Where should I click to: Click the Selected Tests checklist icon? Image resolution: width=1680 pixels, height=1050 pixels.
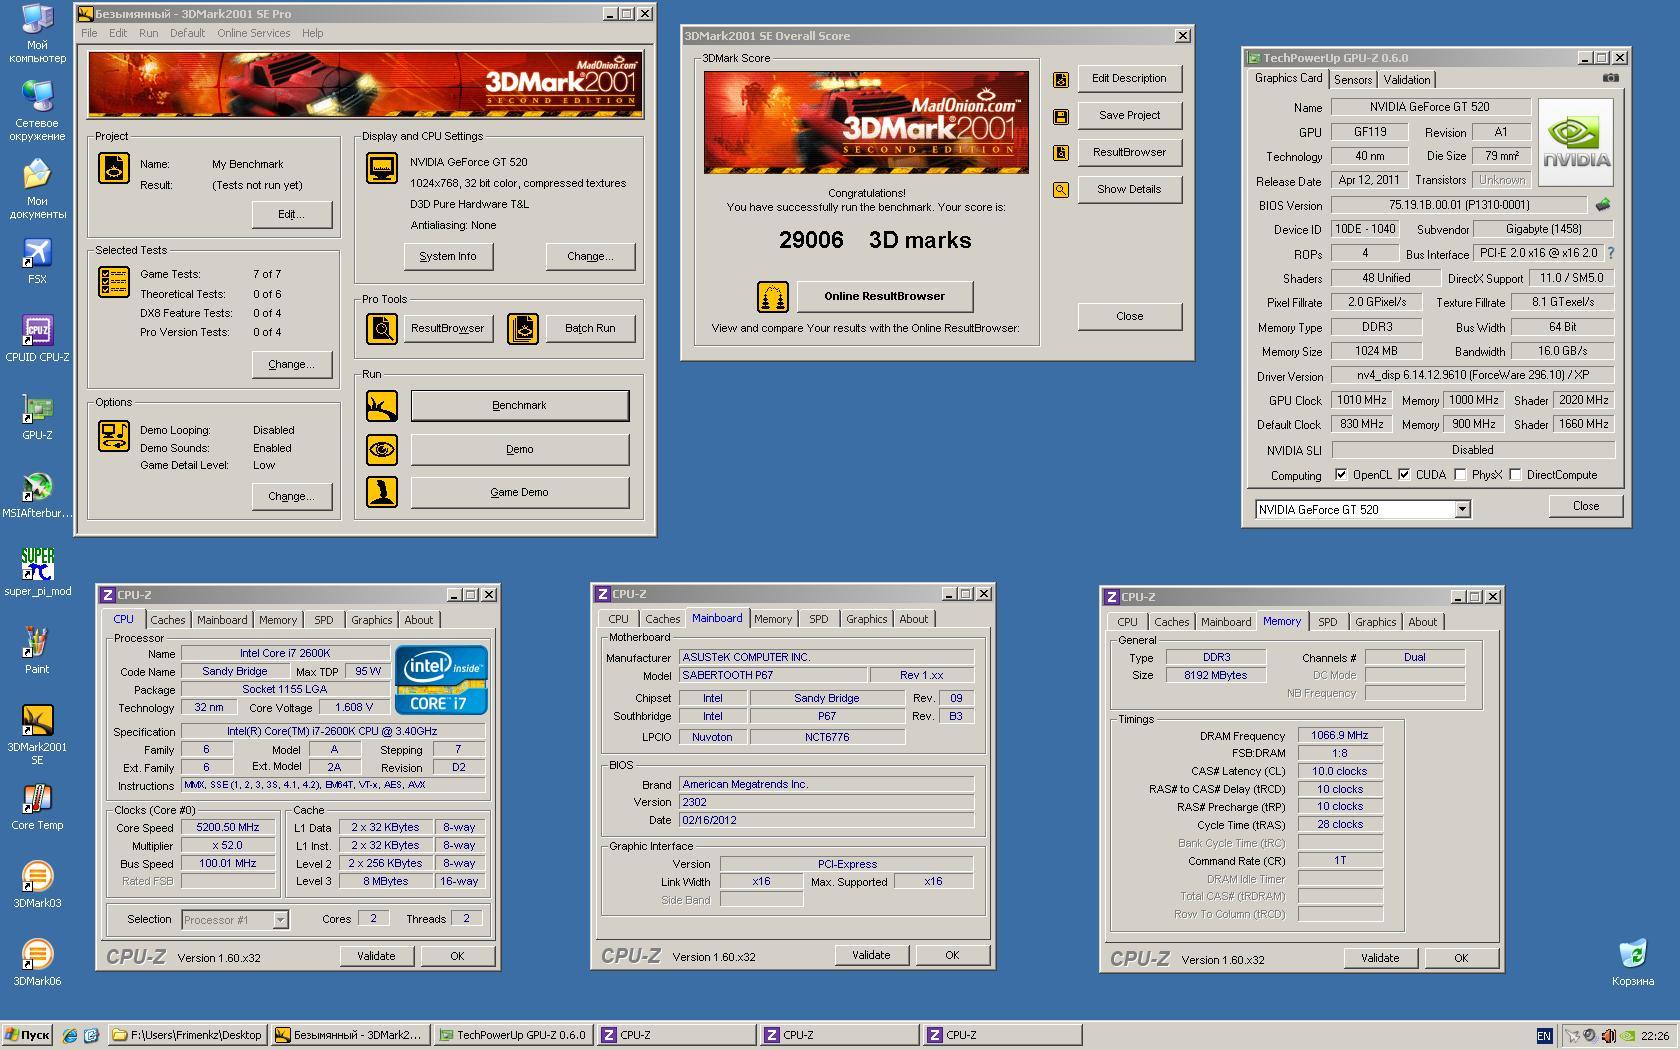pyautogui.click(x=113, y=282)
